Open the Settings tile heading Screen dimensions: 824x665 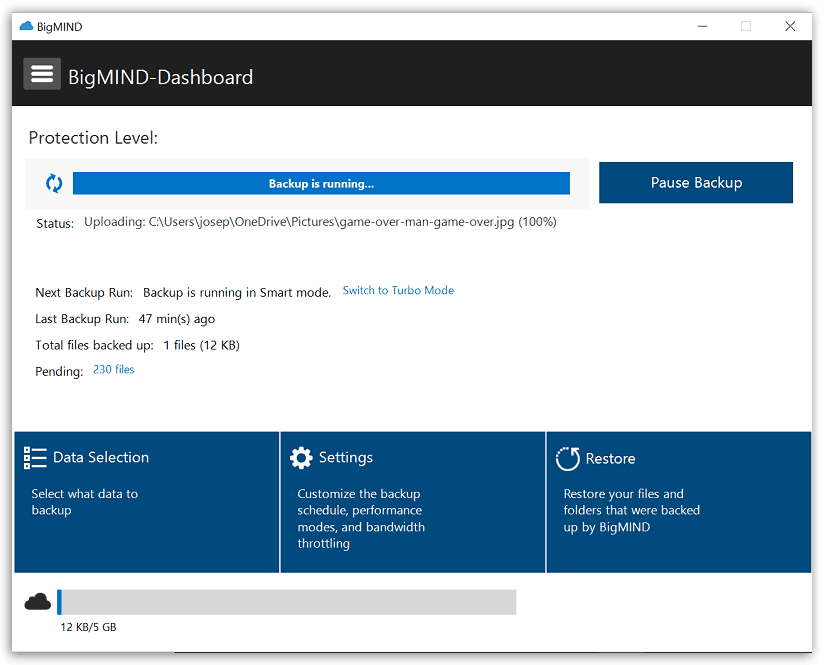click(345, 457)
